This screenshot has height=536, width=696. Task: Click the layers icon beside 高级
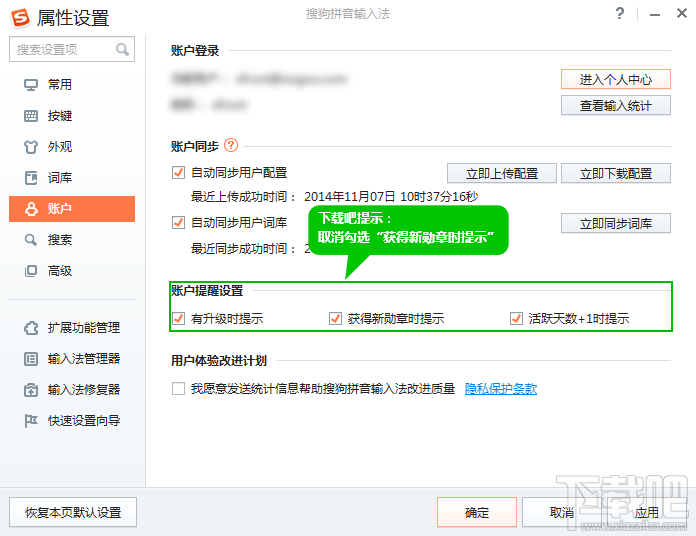tap(31, 271)
